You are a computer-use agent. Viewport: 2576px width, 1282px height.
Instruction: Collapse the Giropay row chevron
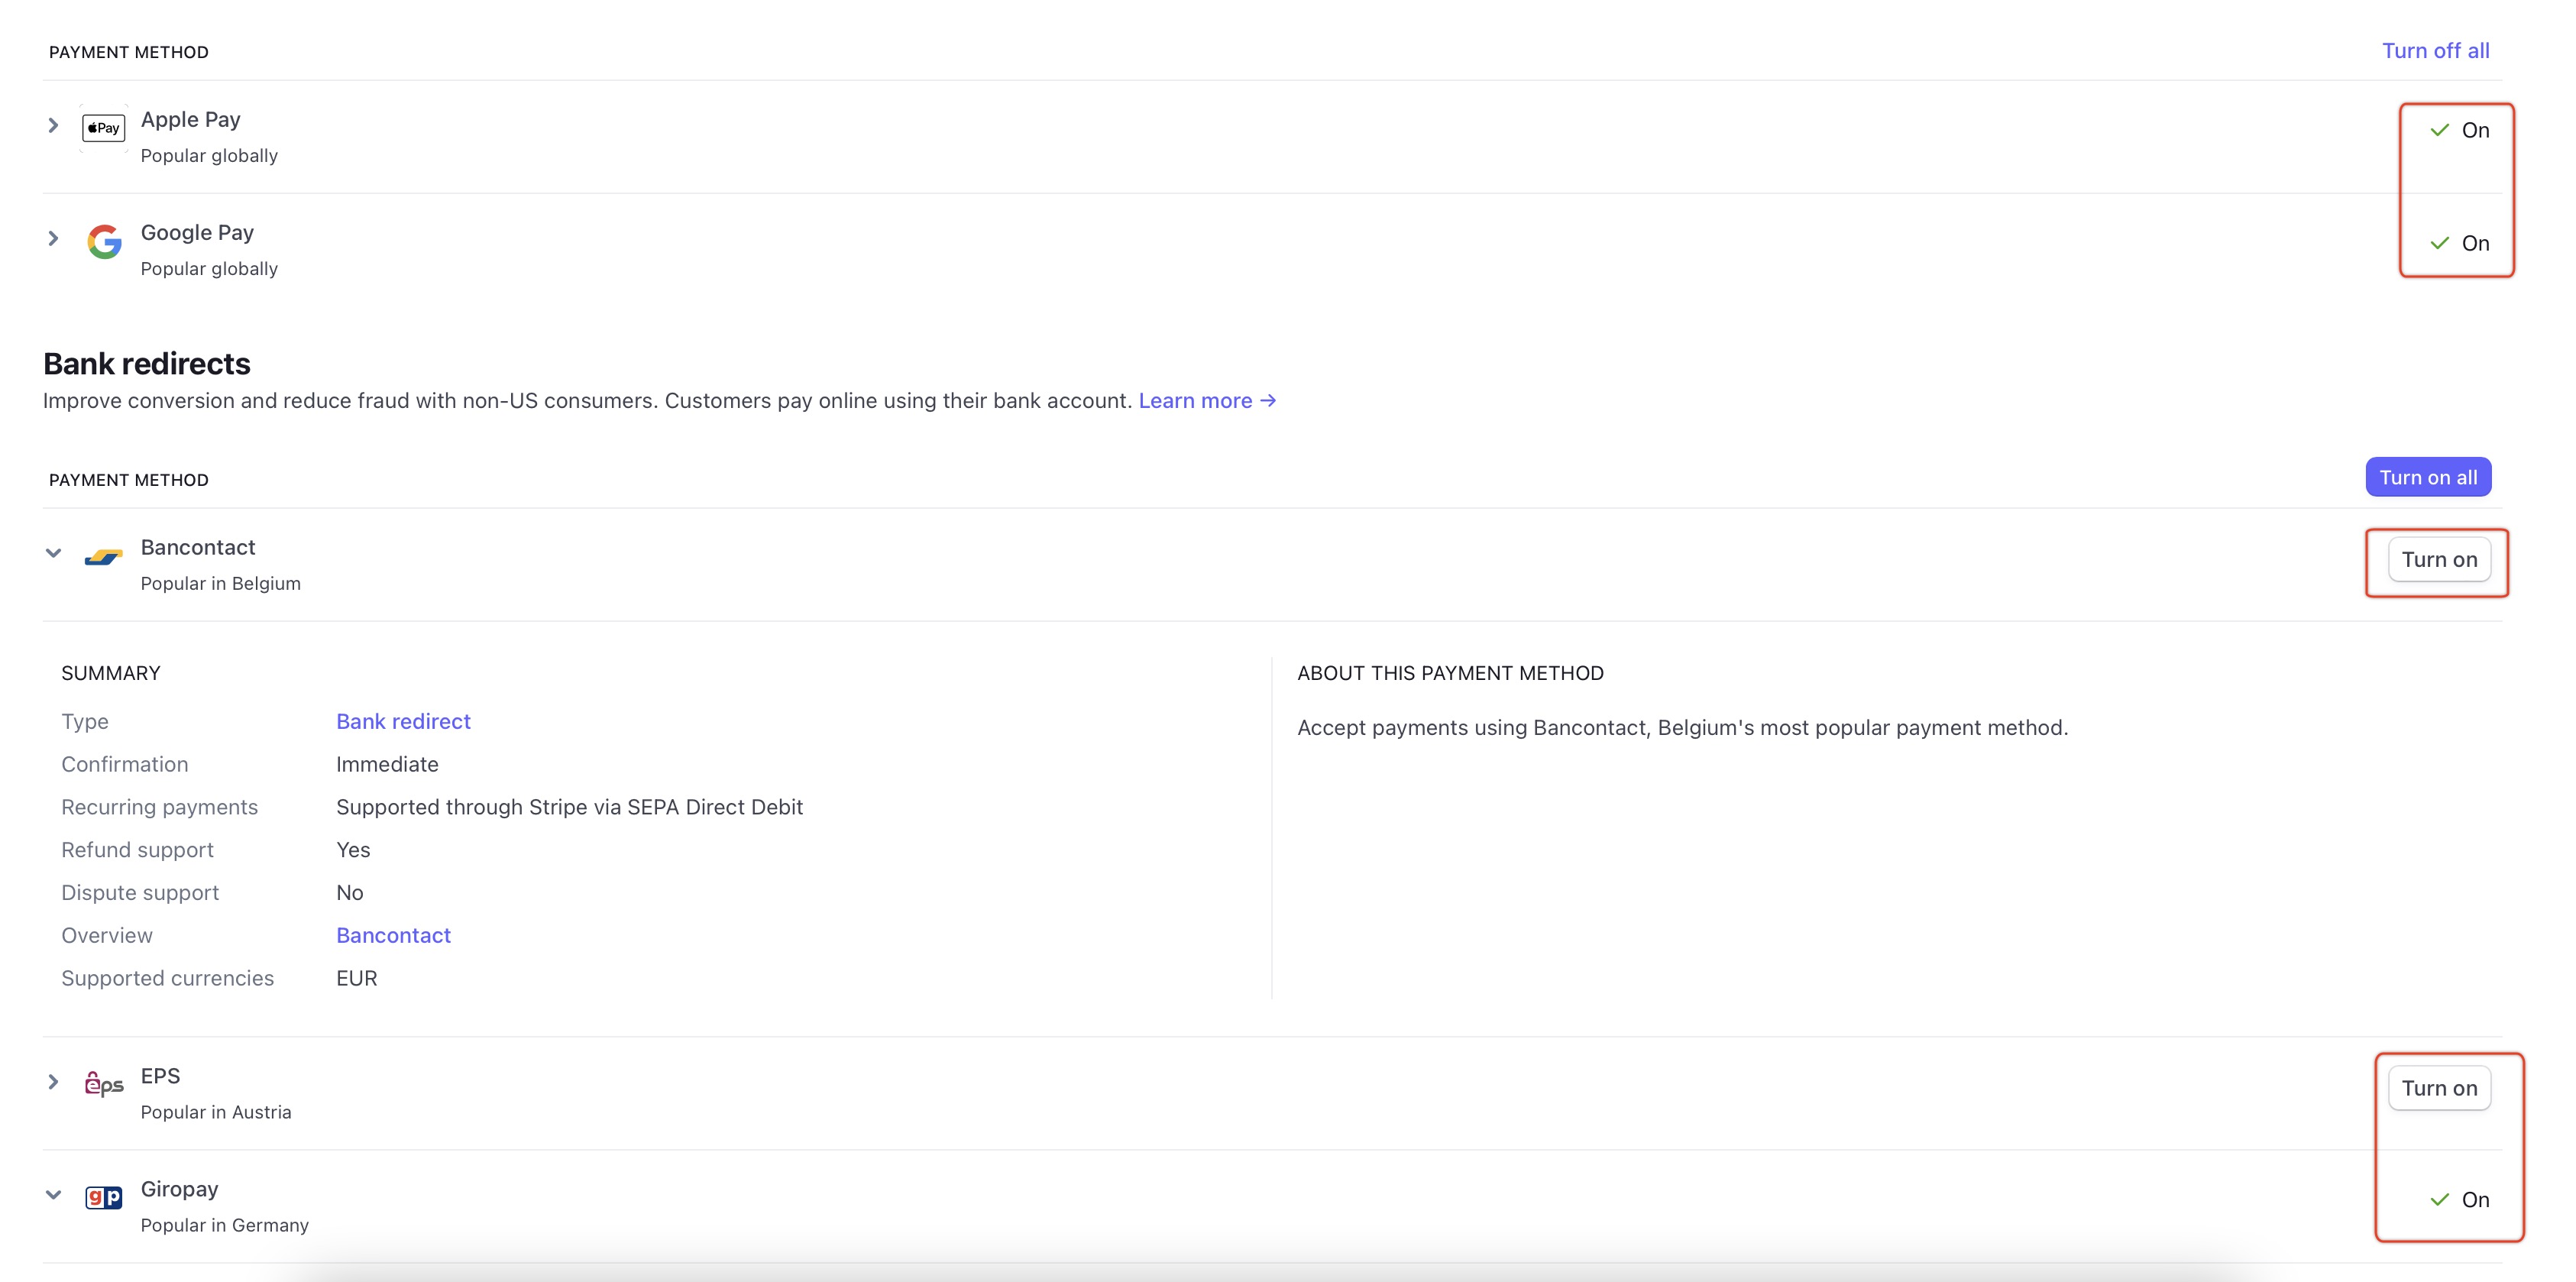tap(53, 1195)
